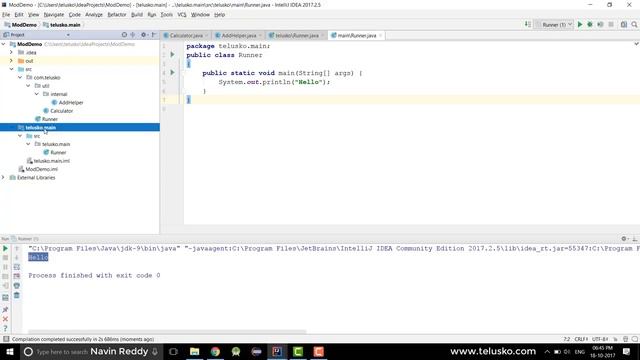Open the Refactor menu
Viewport: 640px width, 360px height.
click(x=117, y=15)
